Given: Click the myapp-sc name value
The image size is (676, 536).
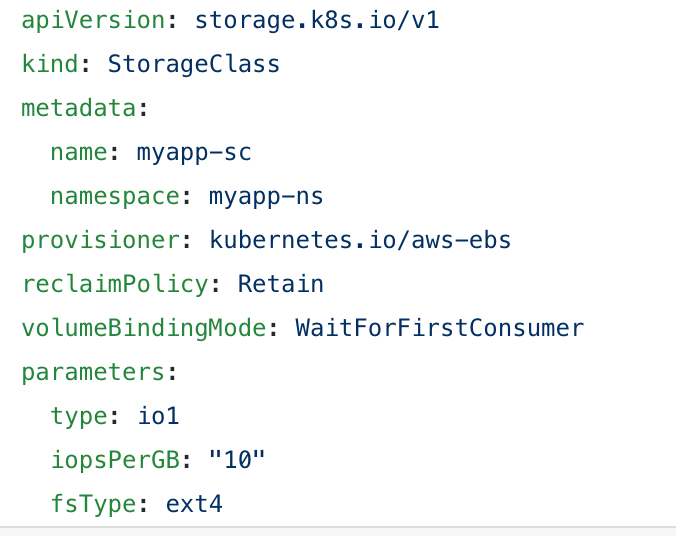Looking at the screenshot, I should [194, 152].
